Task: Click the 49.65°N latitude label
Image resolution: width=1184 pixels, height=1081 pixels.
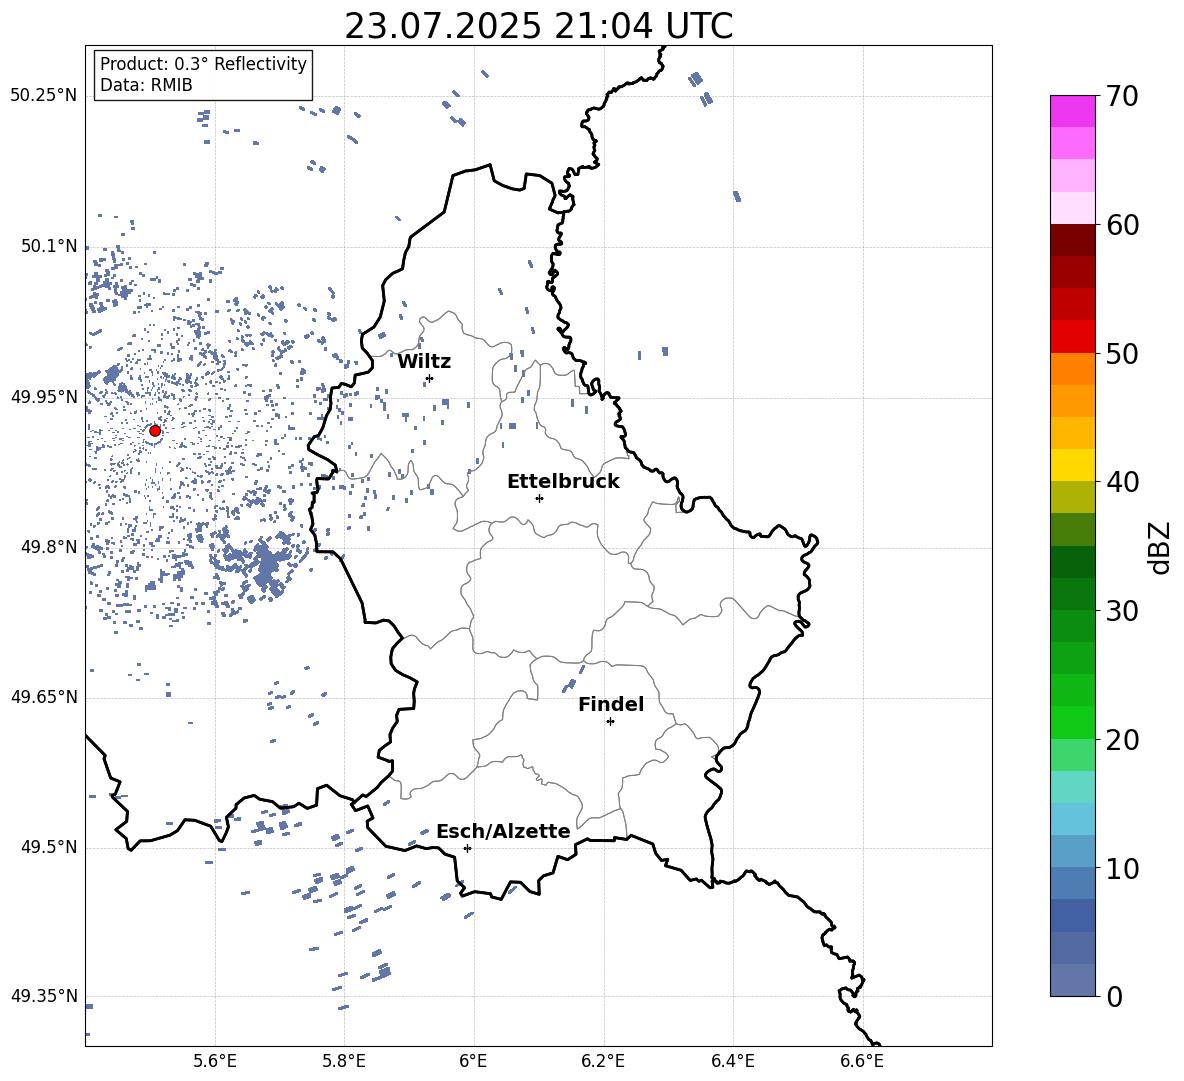Action: coord(44,696)
